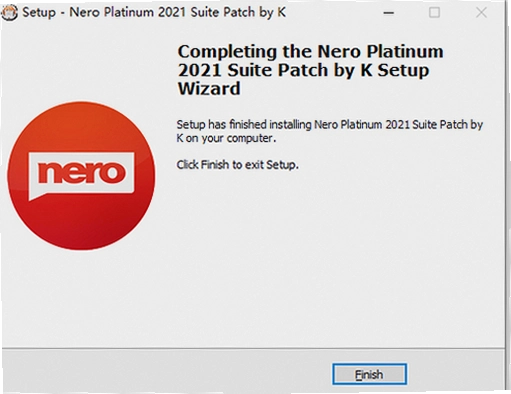511x394 pixels.
Task: Click the setup icon in title bar
Action: tap(9, 13)
